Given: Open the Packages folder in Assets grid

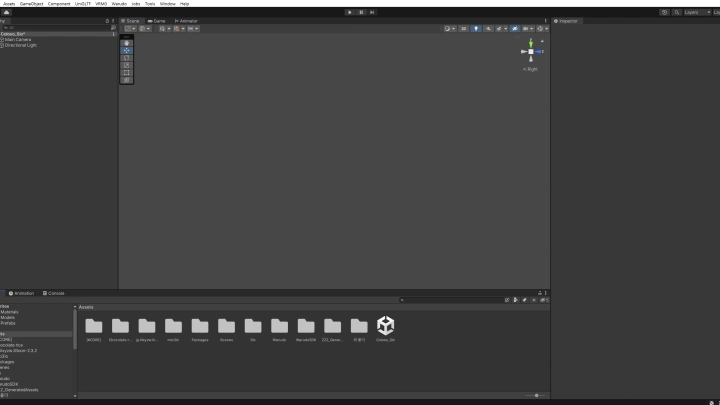Looking at the screenshot, I should [200, 329].
